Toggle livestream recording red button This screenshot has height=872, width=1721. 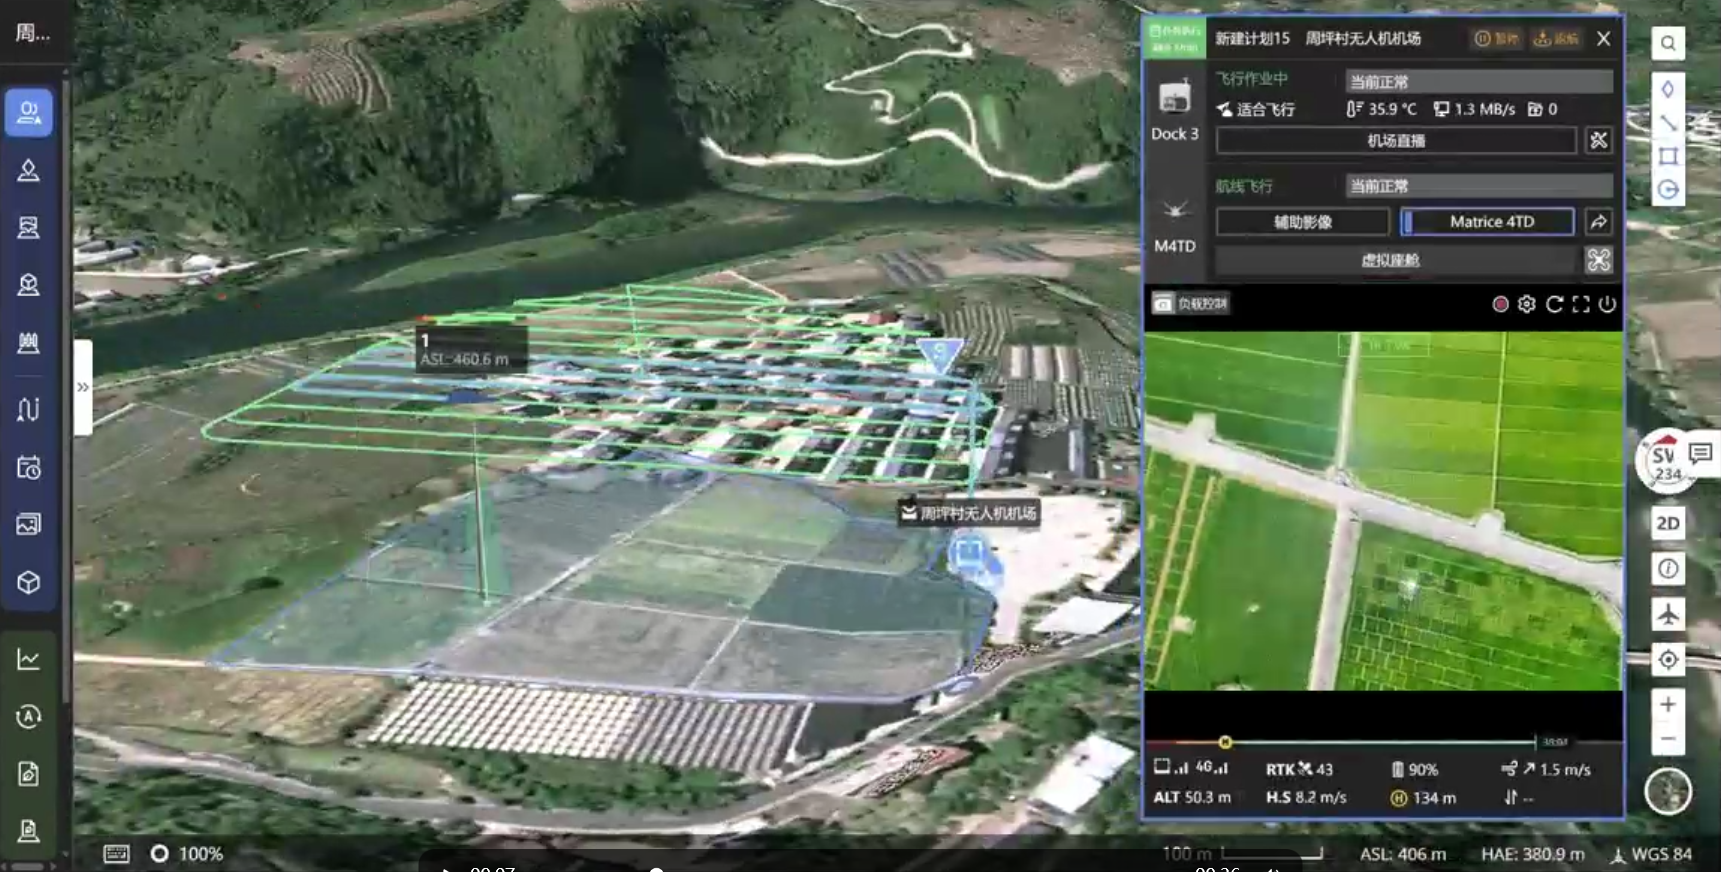1500,304
